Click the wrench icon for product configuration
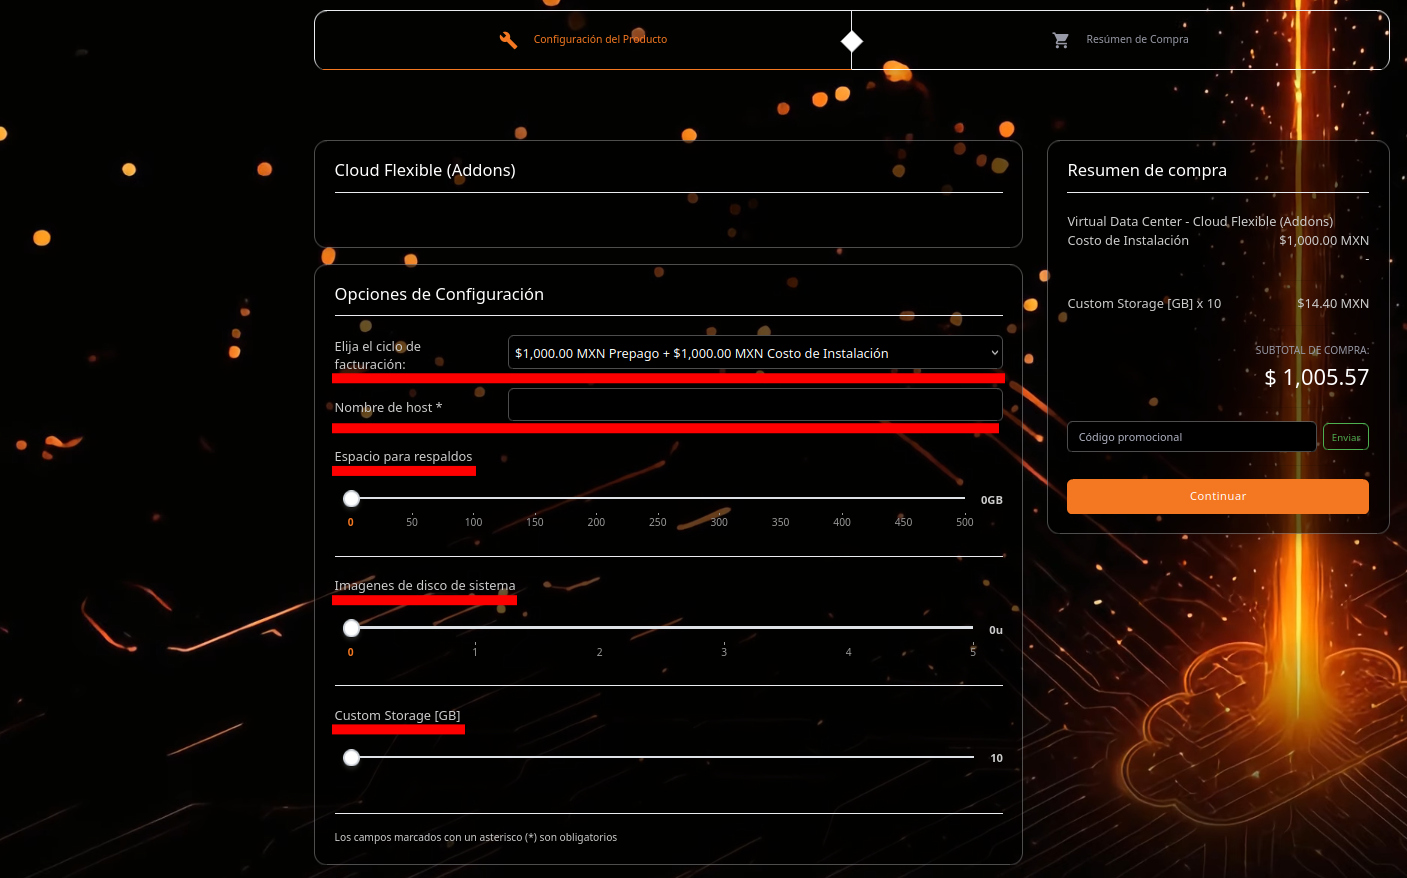This screenshot has width=1407, height=878. point(508,40)
